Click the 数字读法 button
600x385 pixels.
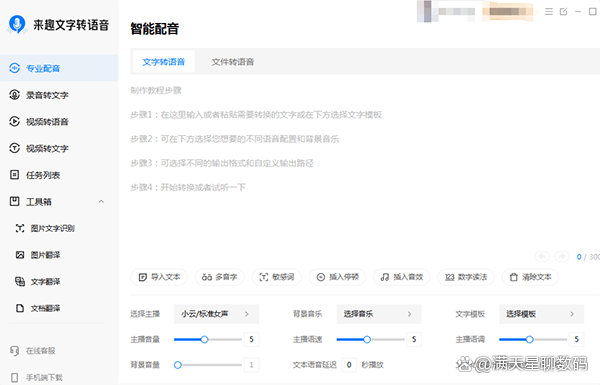coord(466,277)
